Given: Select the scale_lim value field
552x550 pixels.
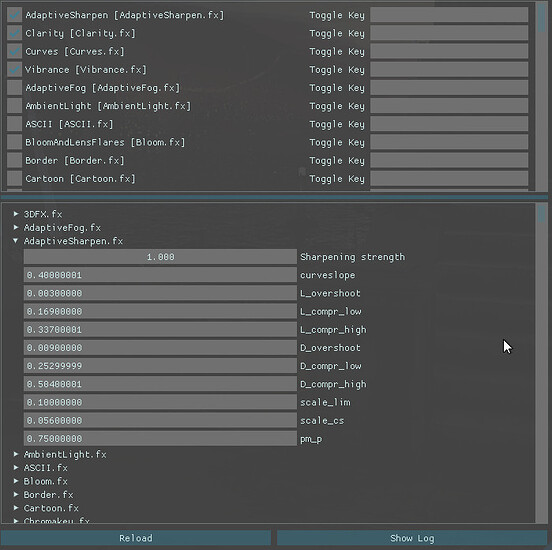Looking at the screenshot, I should click(160, 402).
